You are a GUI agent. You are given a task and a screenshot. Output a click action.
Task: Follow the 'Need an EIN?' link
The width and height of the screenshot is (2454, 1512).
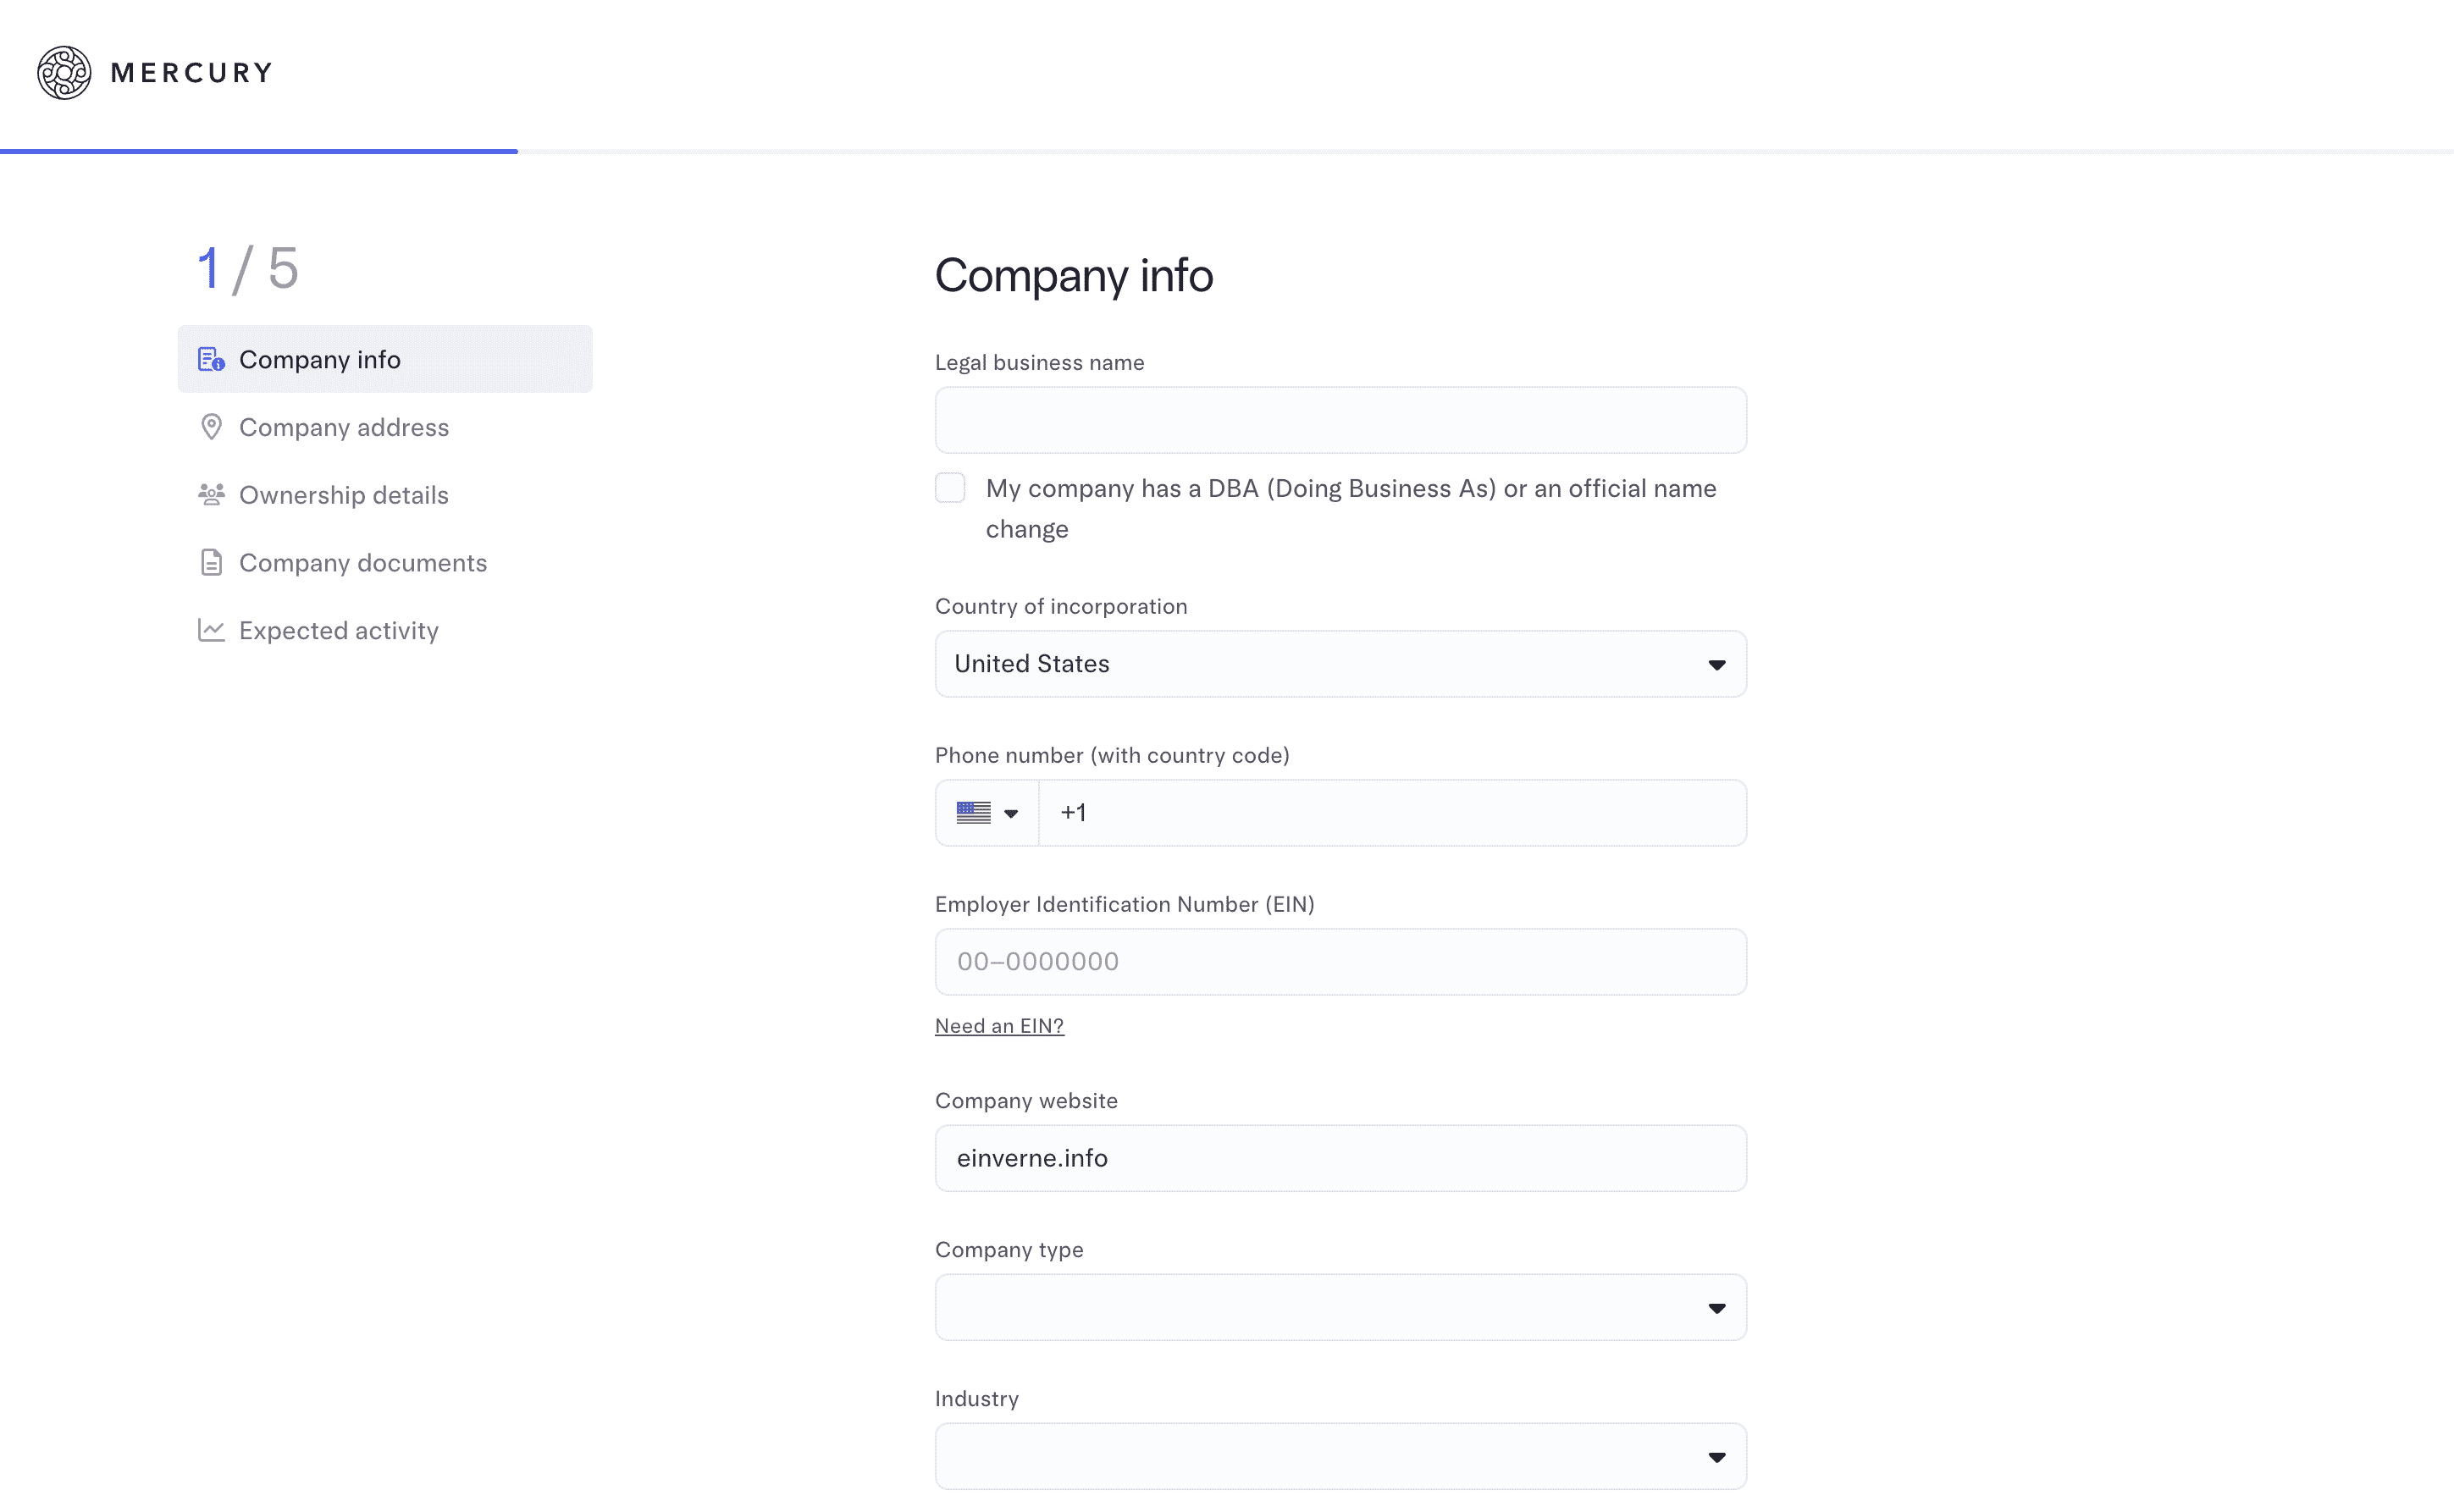tap(999, 1026)
